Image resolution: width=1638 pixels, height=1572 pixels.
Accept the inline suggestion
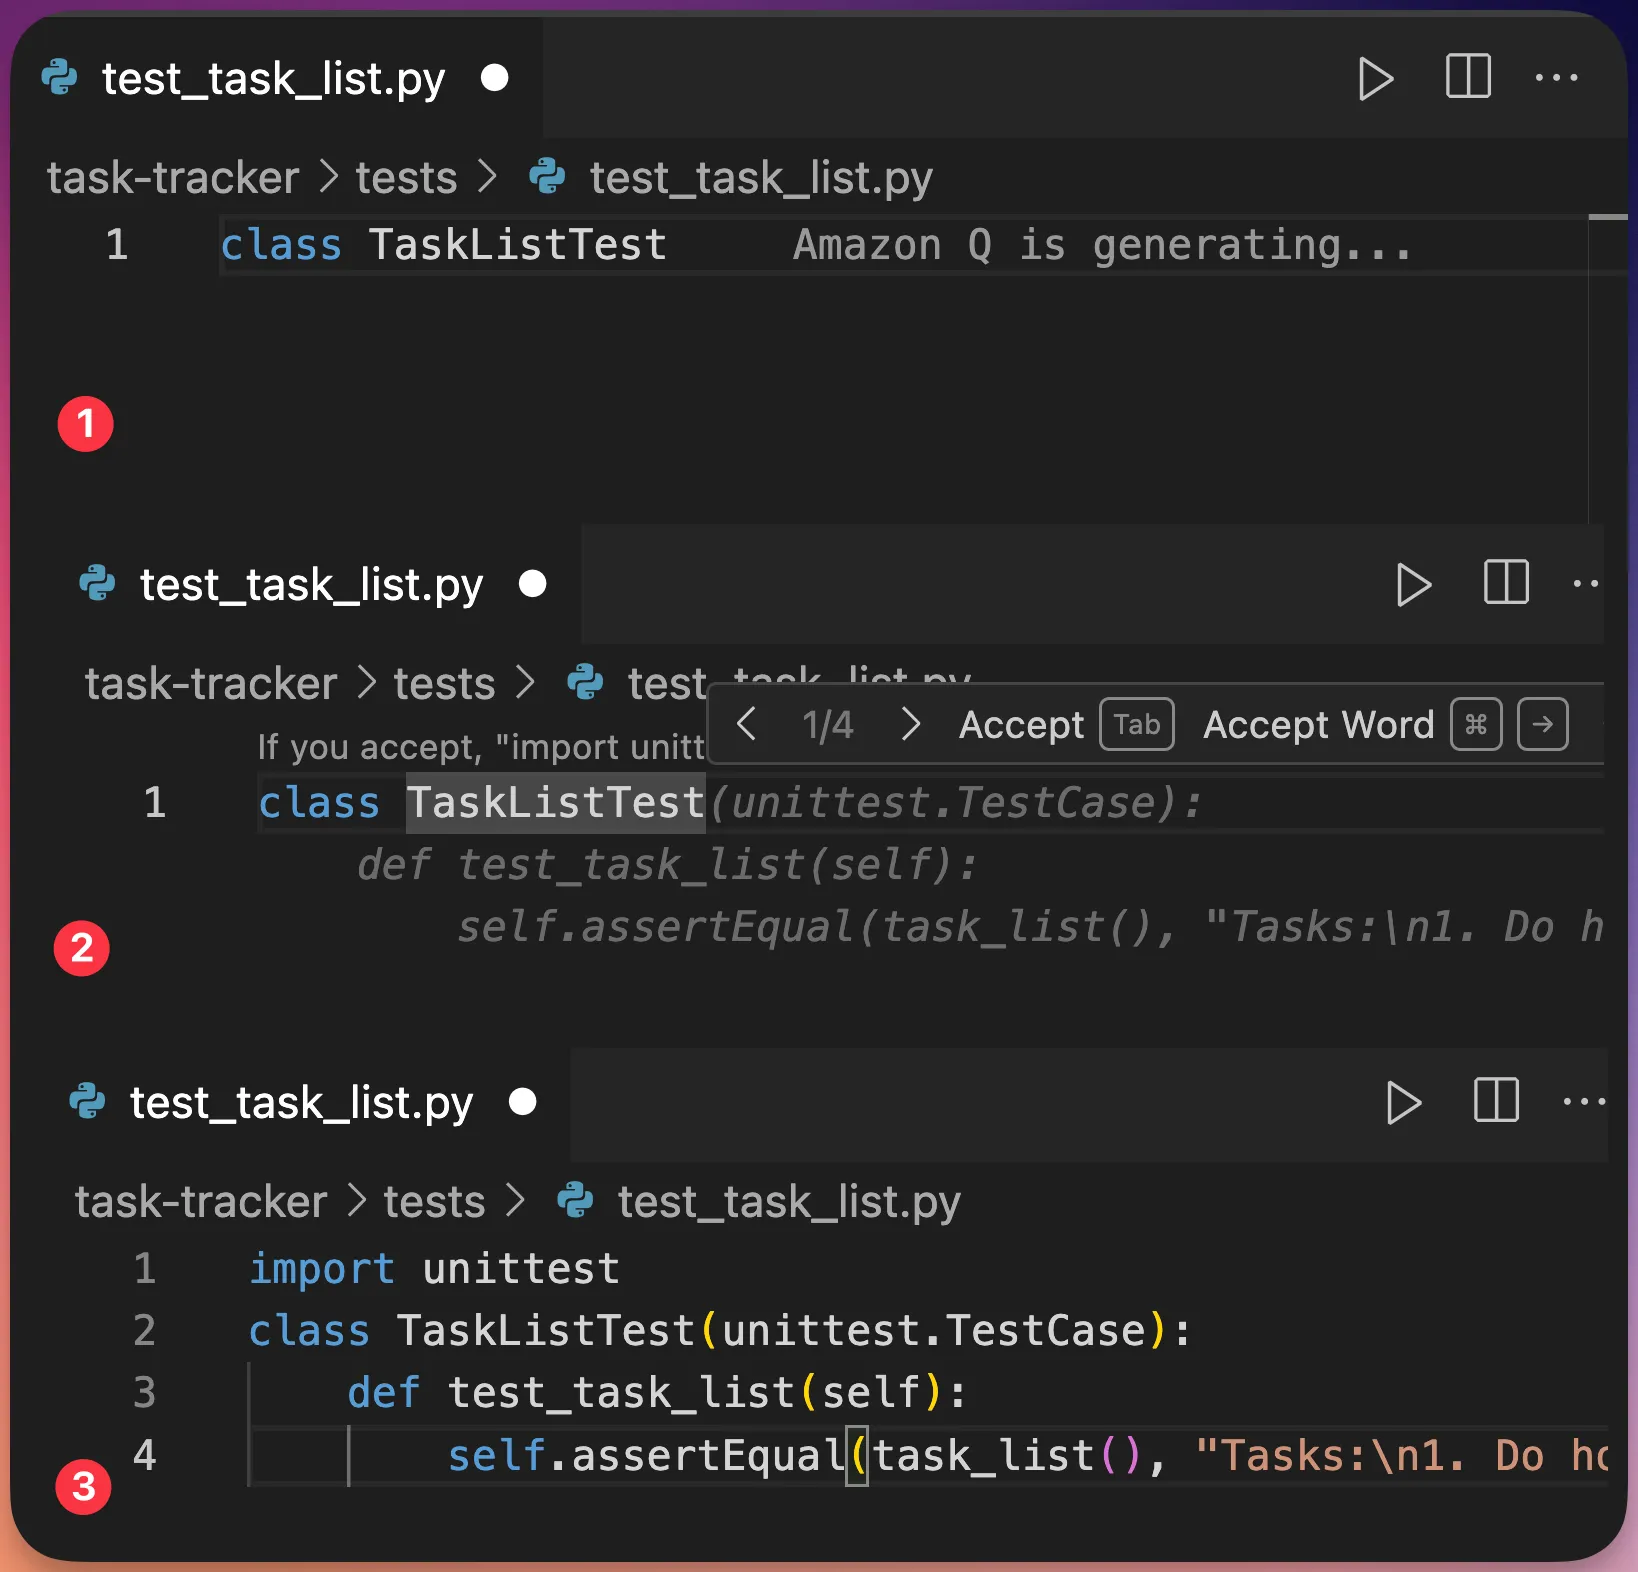pyautogui.click(x=1021, y=725)
